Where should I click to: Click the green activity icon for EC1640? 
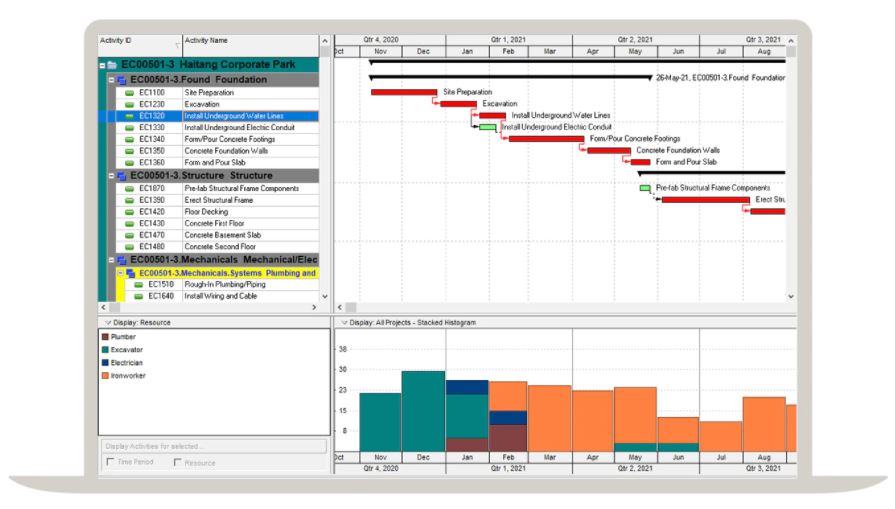coord(139,296)
